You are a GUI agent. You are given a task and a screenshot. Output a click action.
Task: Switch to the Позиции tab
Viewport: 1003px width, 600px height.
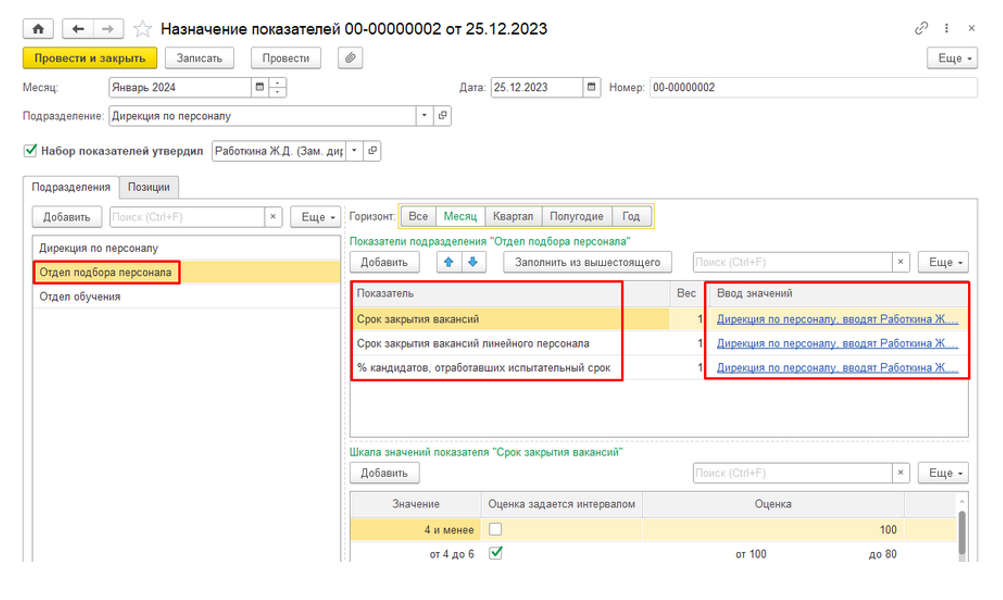pos(149,187)
